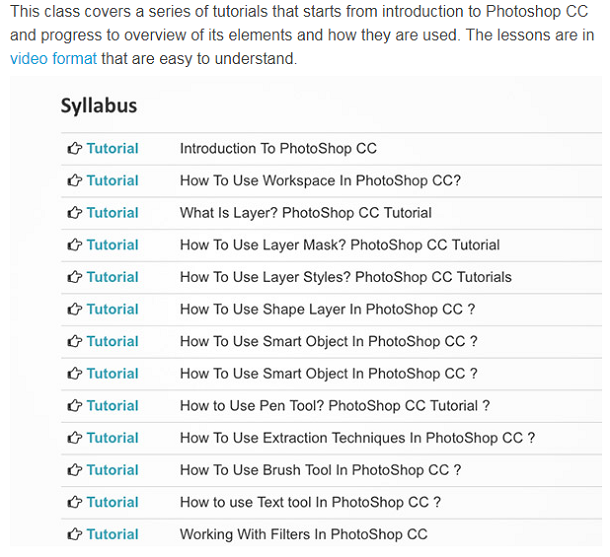The image size is (610, 557).
Task: Open Tutorial link for Text tool lesson
Action: click(x=112, y=502)
